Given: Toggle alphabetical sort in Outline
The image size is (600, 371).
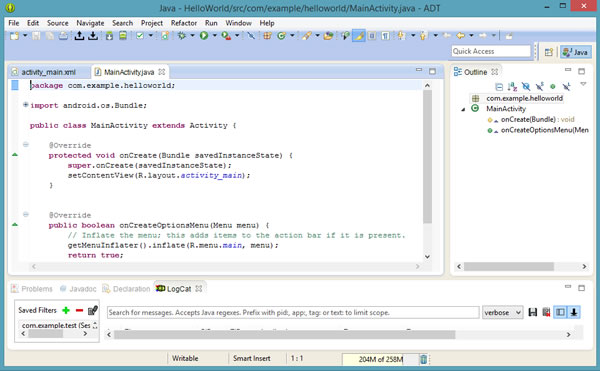Looking at the screenshot, I should [x=512, y=87].
